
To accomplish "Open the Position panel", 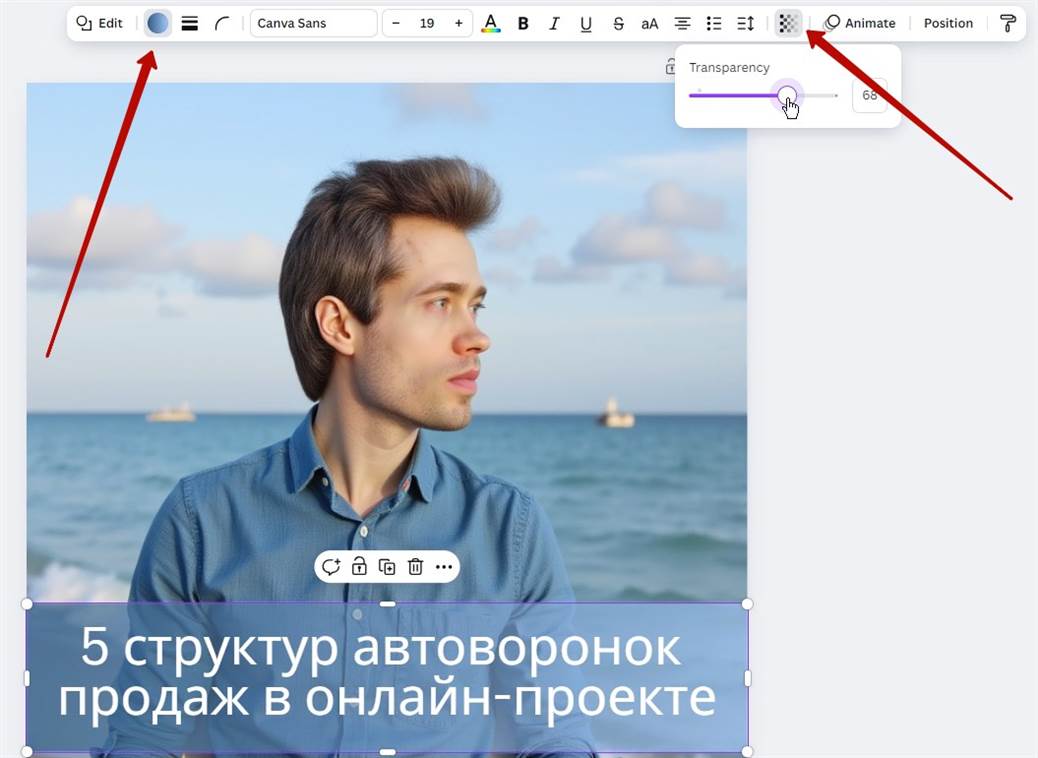I will 947,23.
